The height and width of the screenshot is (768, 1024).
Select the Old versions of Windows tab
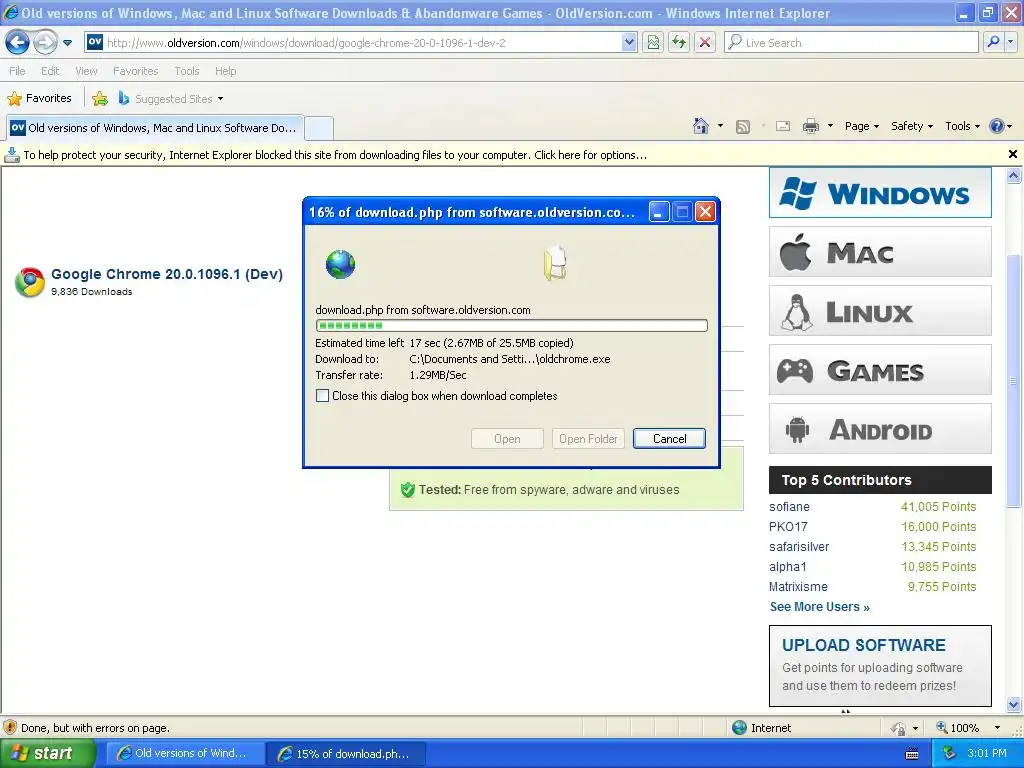155,128
